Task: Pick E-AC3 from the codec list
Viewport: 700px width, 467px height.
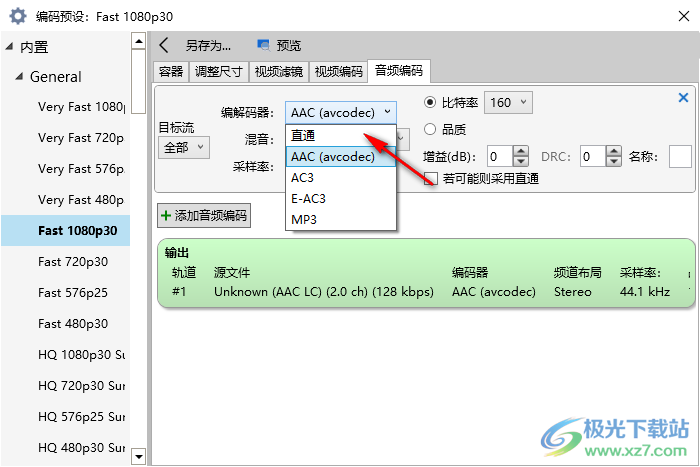Action: pos(341,199)
